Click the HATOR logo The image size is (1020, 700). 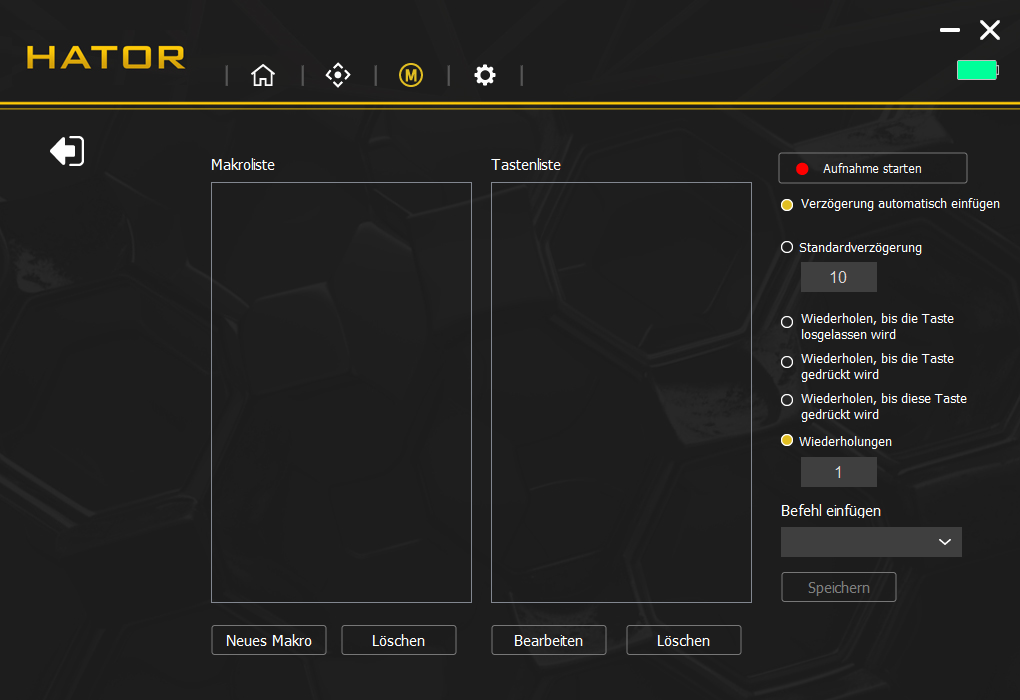105,57
